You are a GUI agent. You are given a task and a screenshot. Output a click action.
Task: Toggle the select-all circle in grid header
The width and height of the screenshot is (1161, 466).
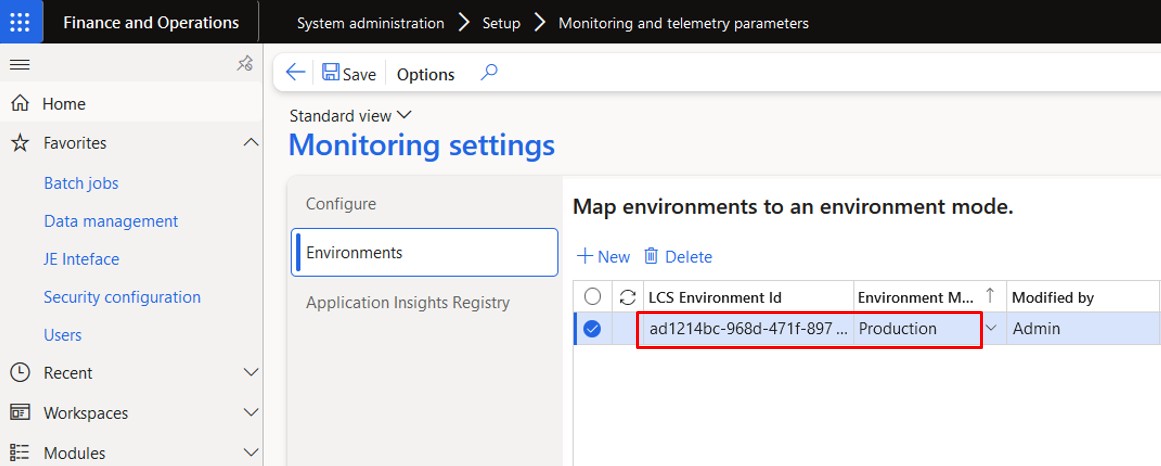(x=592, y=297)
